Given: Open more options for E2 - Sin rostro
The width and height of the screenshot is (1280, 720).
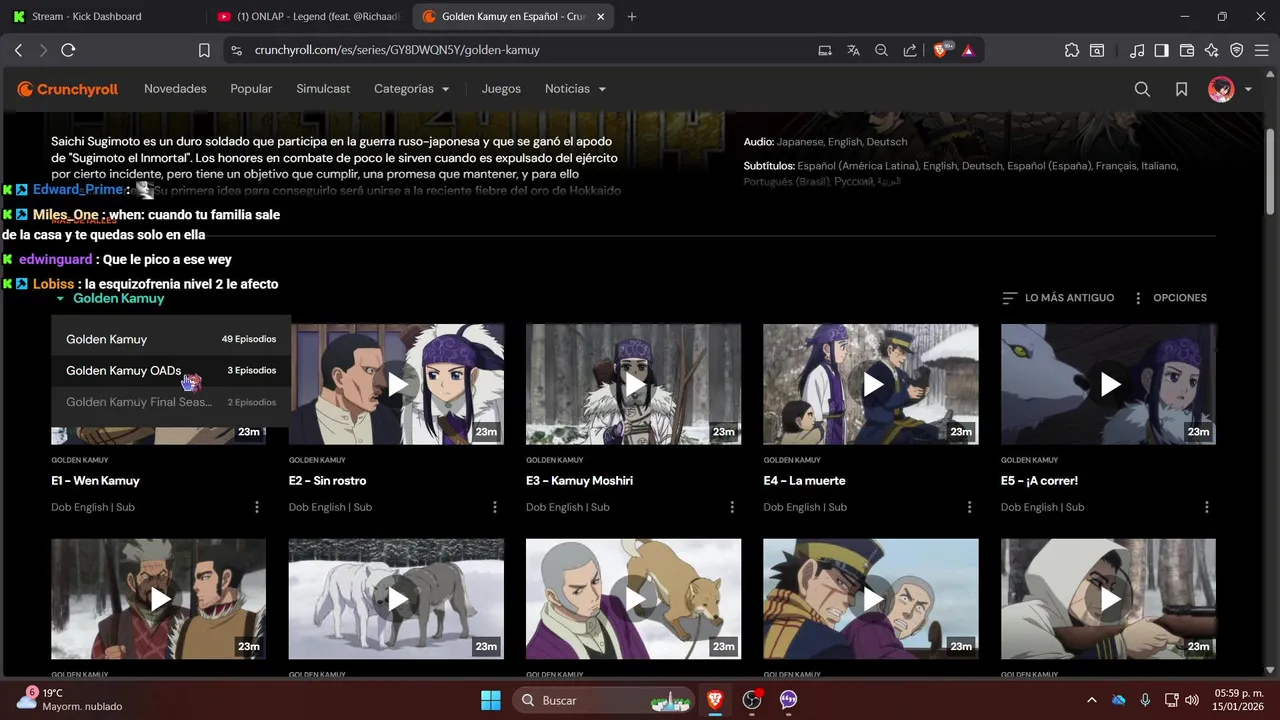Looking at the screenshot, I should (495, 507).
